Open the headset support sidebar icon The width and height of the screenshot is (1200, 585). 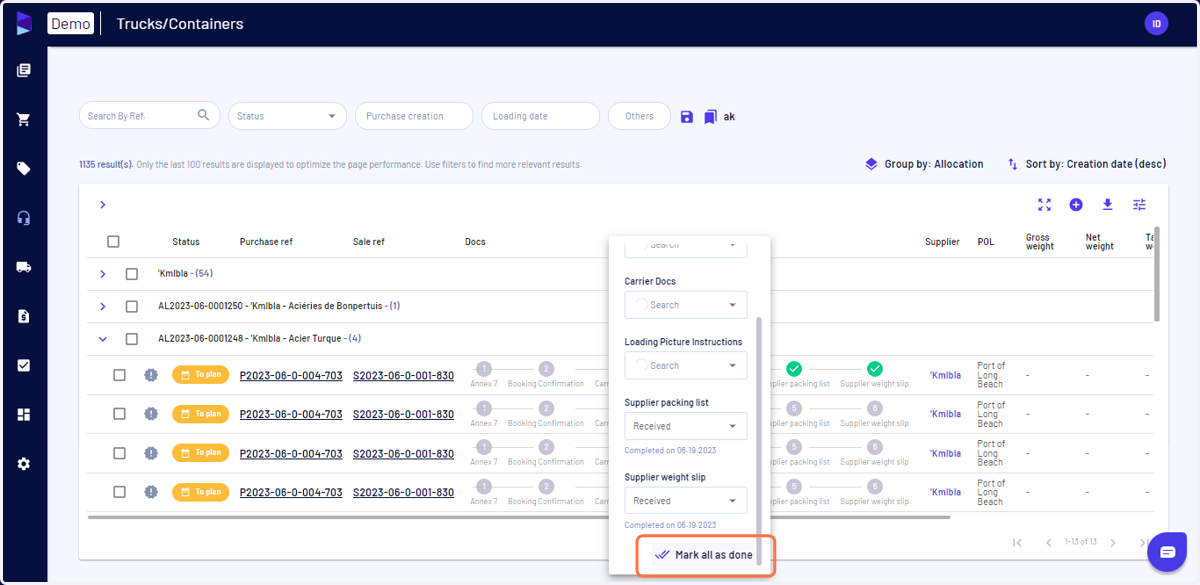pyautogui.click(x=24, y=218)
